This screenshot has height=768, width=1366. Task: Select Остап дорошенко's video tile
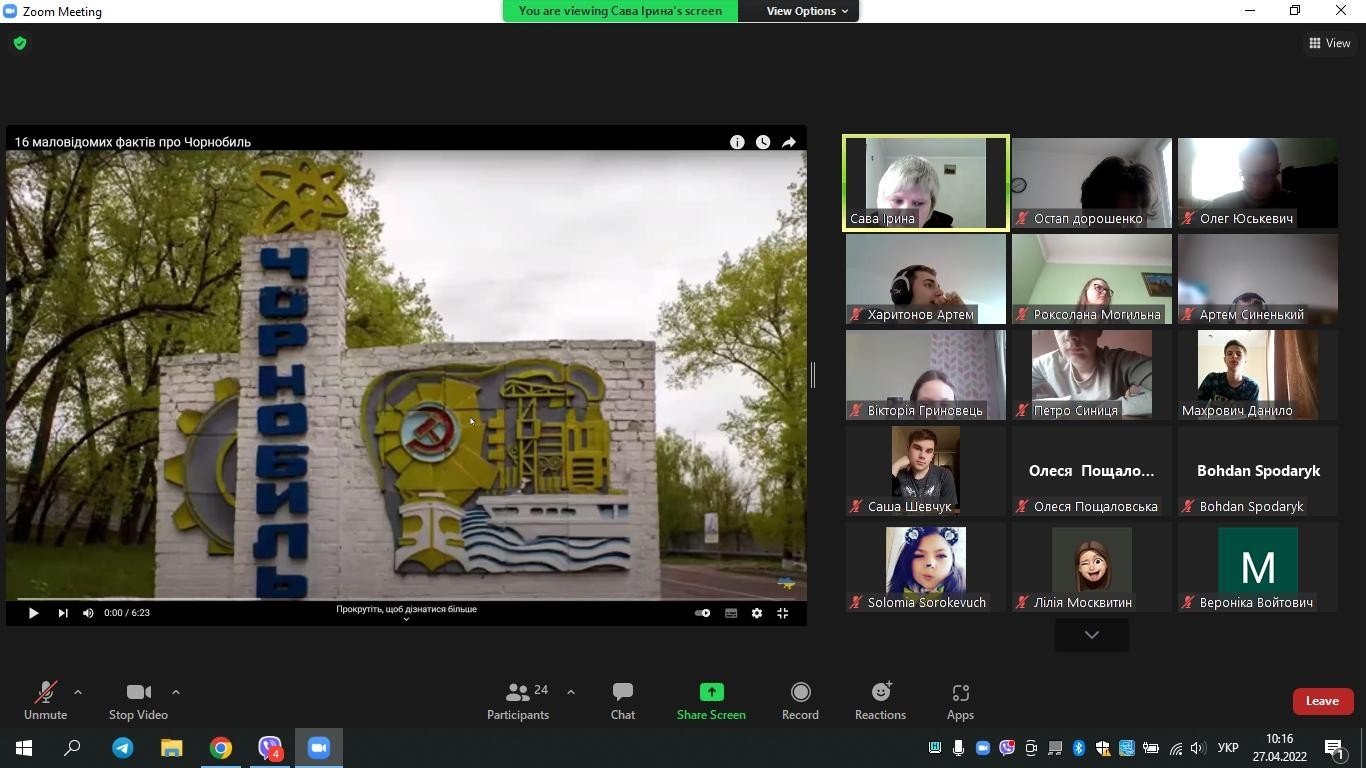click(1092, 183)
